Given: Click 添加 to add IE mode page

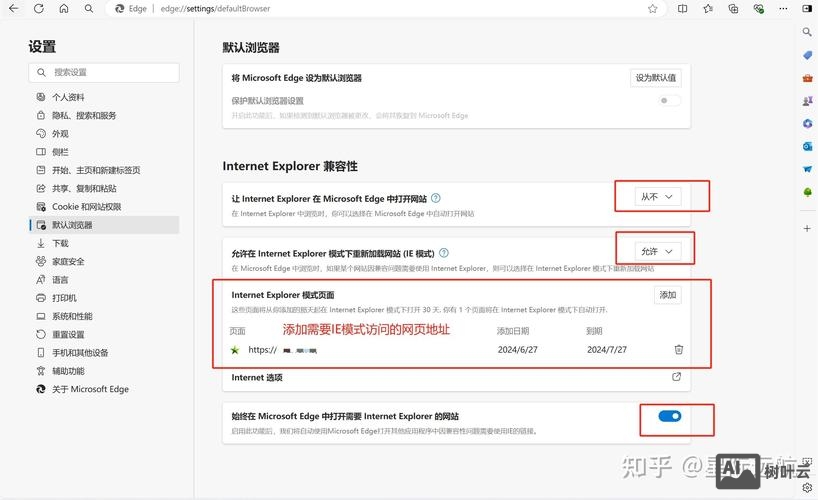Looking at the screenshot, I should point(667,295).
